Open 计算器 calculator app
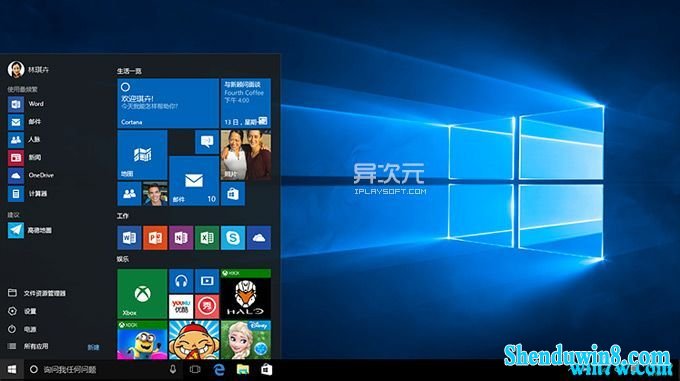Screen dimensions: 680x381 [27, 194]
